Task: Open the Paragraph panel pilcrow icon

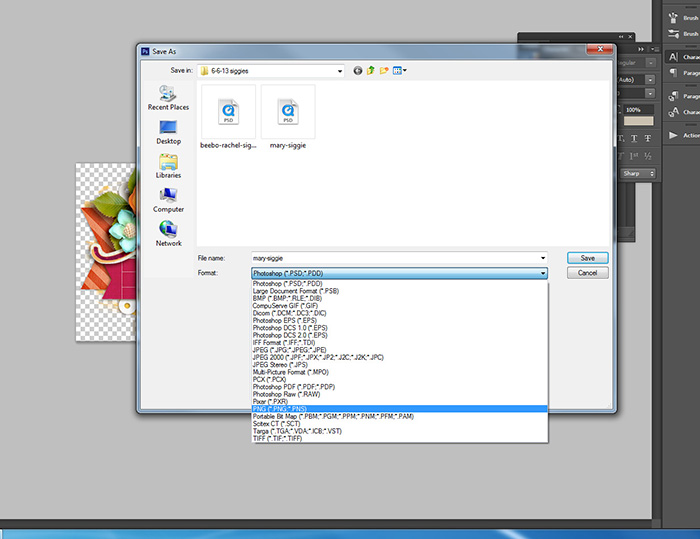Action: click(x=674, y=72)
